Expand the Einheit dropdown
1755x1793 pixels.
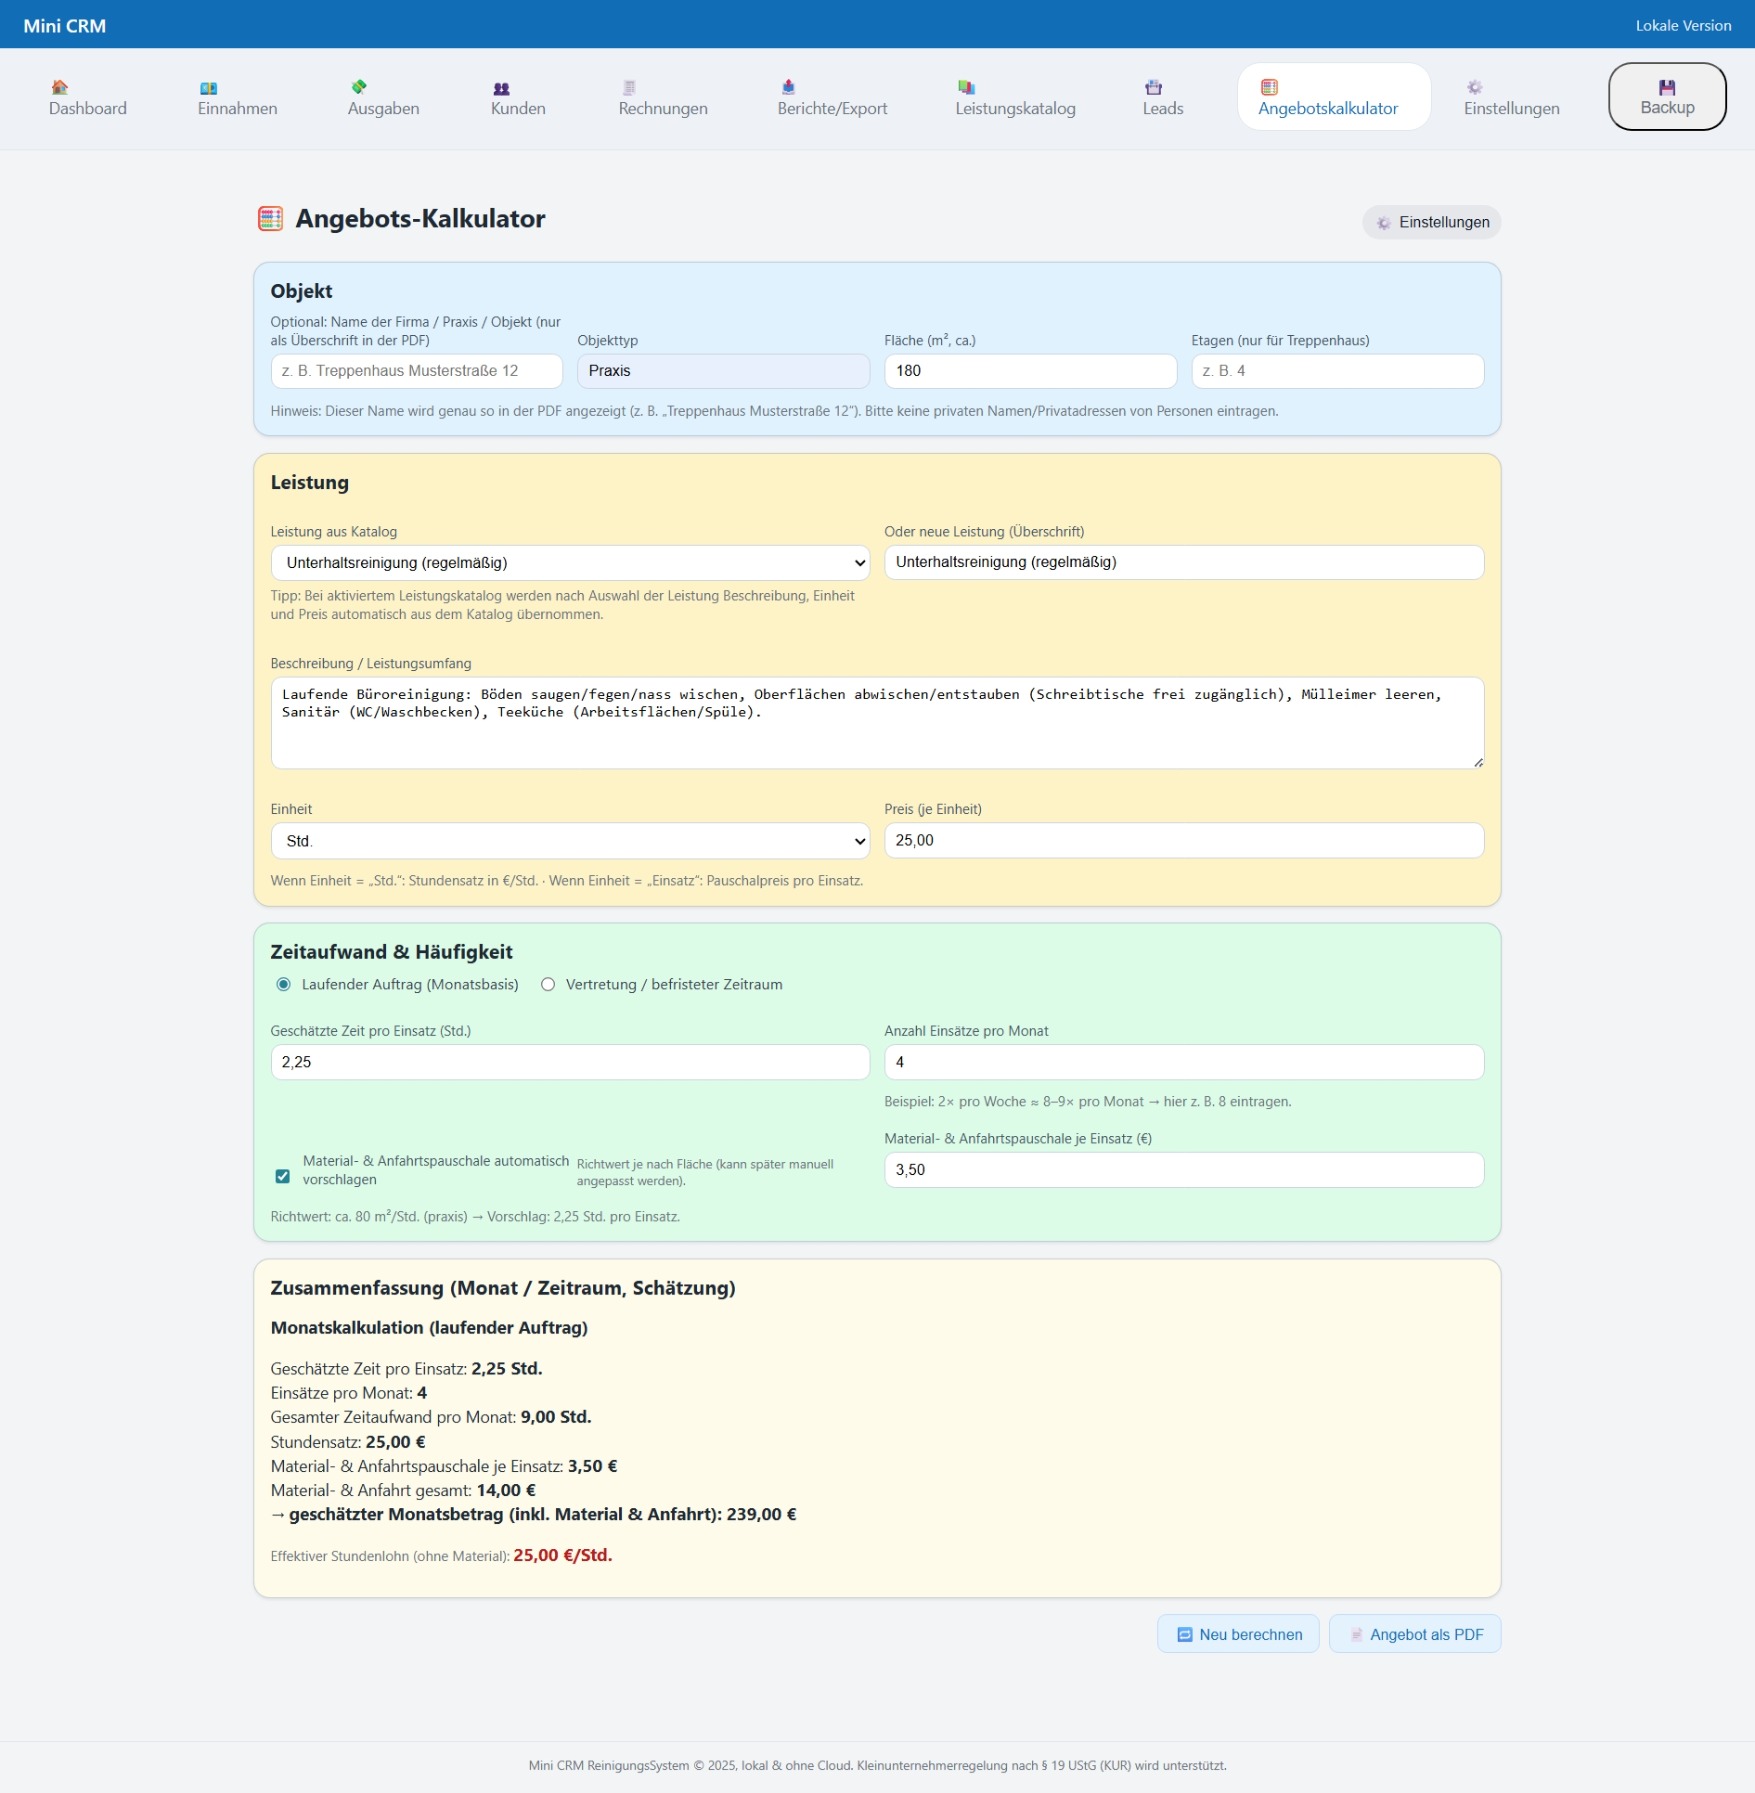(x=570, y=841)
